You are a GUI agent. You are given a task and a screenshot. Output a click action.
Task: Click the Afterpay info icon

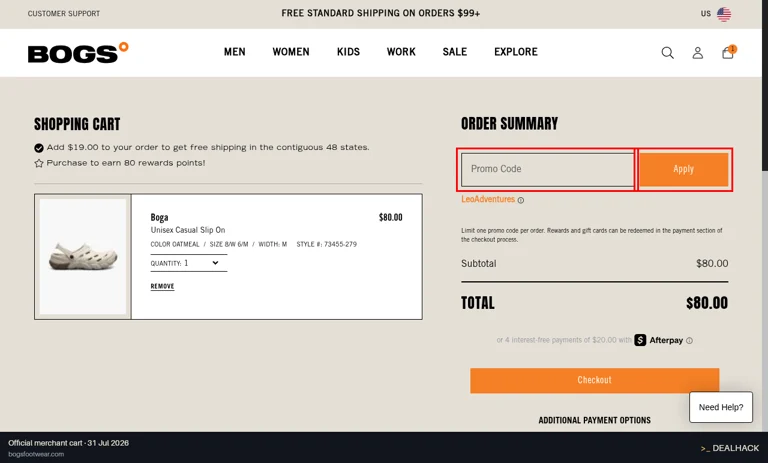pos(689,341)
